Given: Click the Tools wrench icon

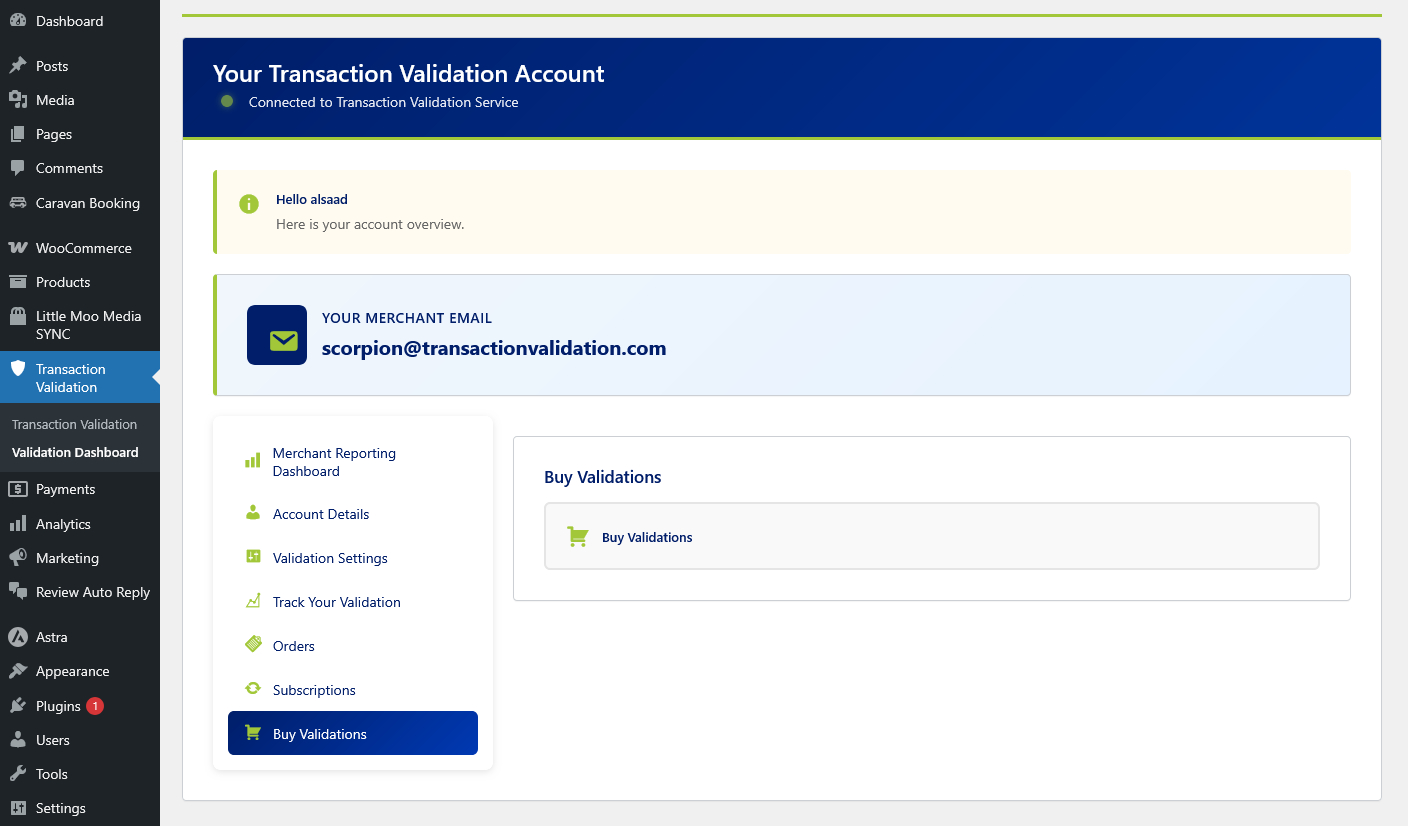Looking at the screenshot, I should tap(18, 774).
